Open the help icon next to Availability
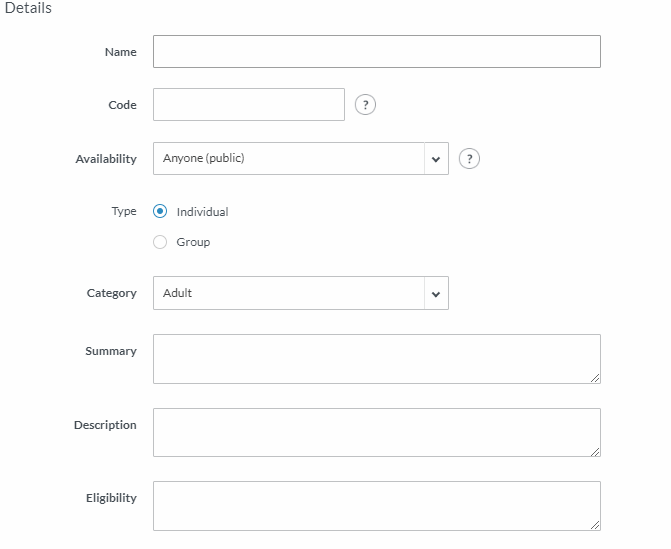This screenshot has width=671, height=549. pos(469,159)
